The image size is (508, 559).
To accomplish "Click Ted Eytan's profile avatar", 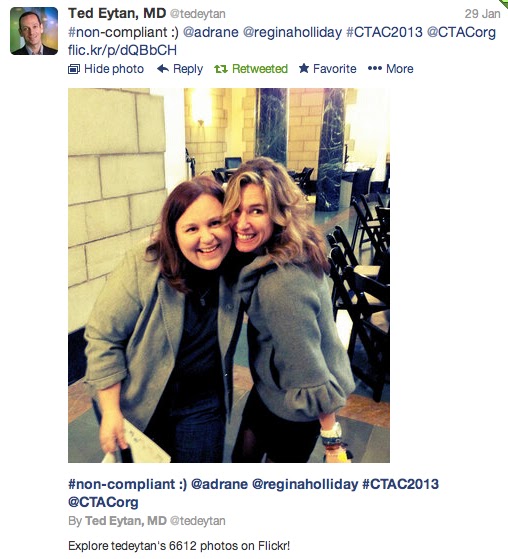I will 34,31.
